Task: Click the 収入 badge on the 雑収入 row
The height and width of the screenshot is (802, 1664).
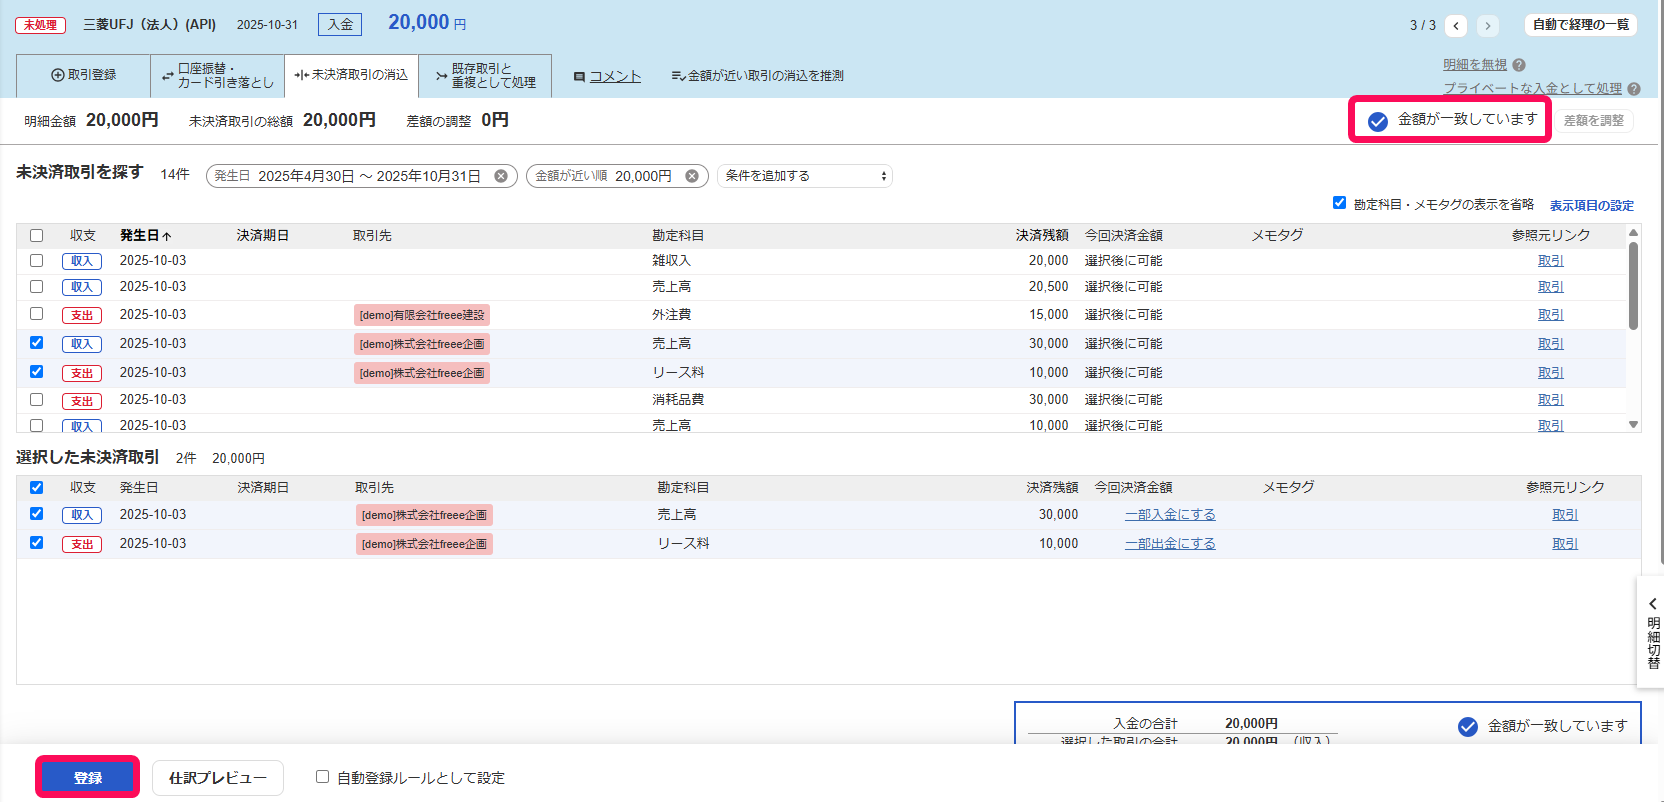Action: (82, 261)
